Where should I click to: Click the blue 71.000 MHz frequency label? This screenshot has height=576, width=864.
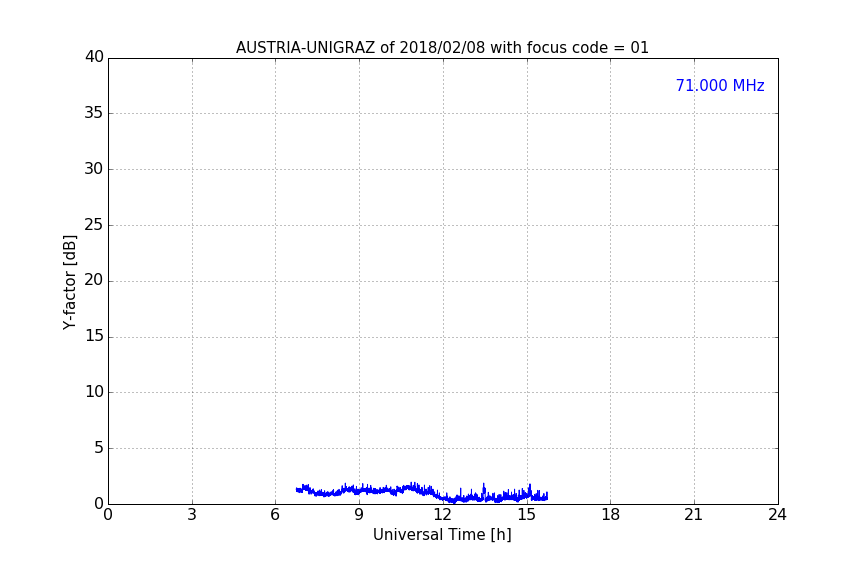[720, 86]
